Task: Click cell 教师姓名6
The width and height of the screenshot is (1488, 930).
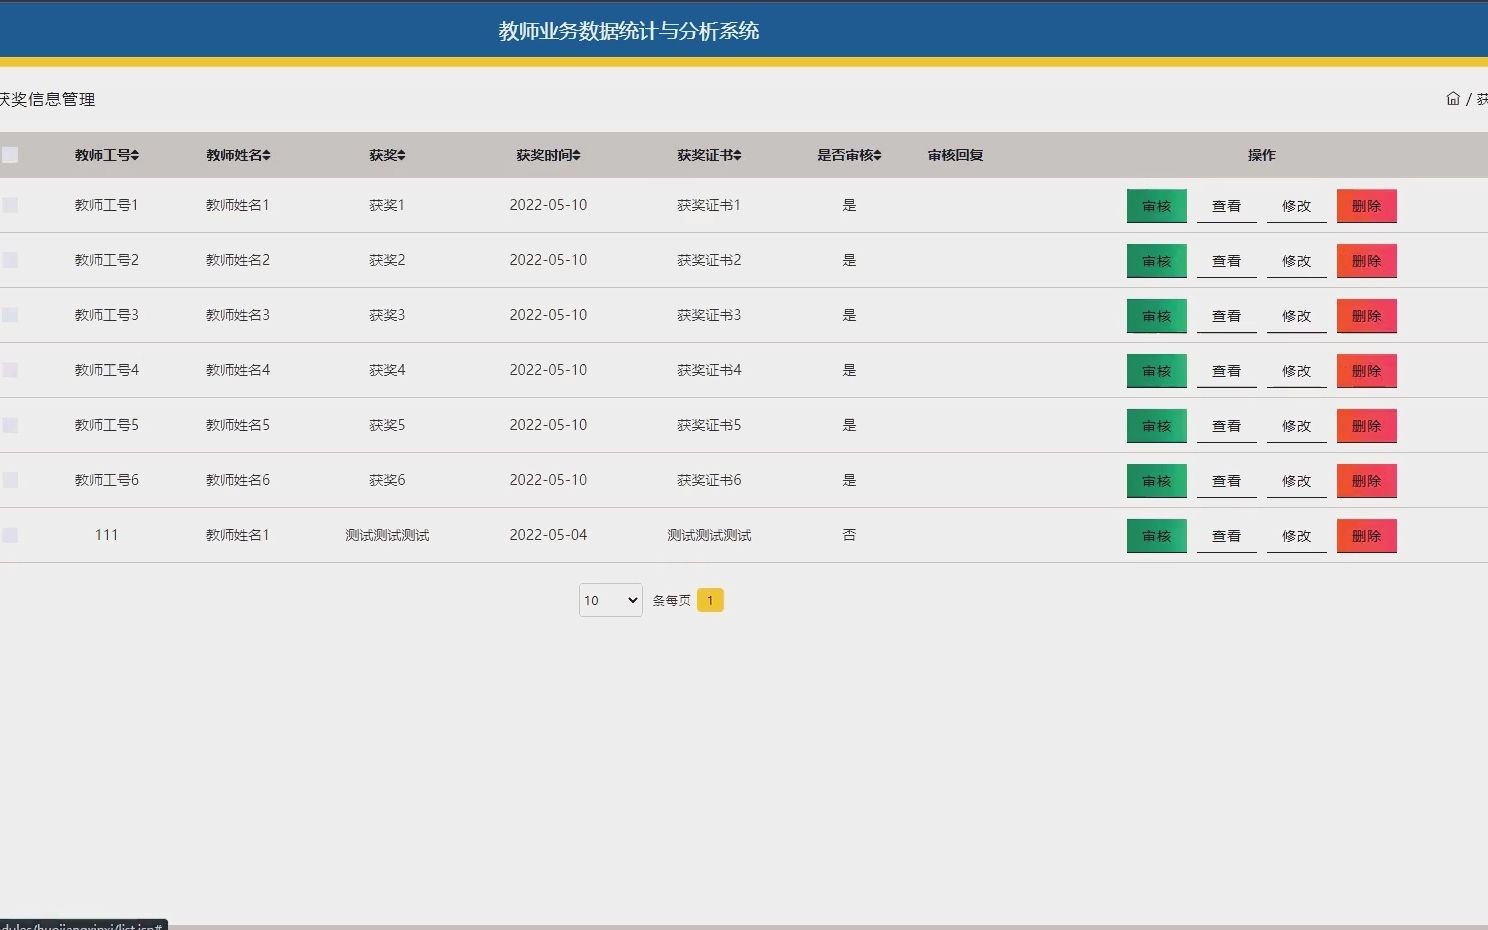Action: pyautogui.click(x=238, y=480)
